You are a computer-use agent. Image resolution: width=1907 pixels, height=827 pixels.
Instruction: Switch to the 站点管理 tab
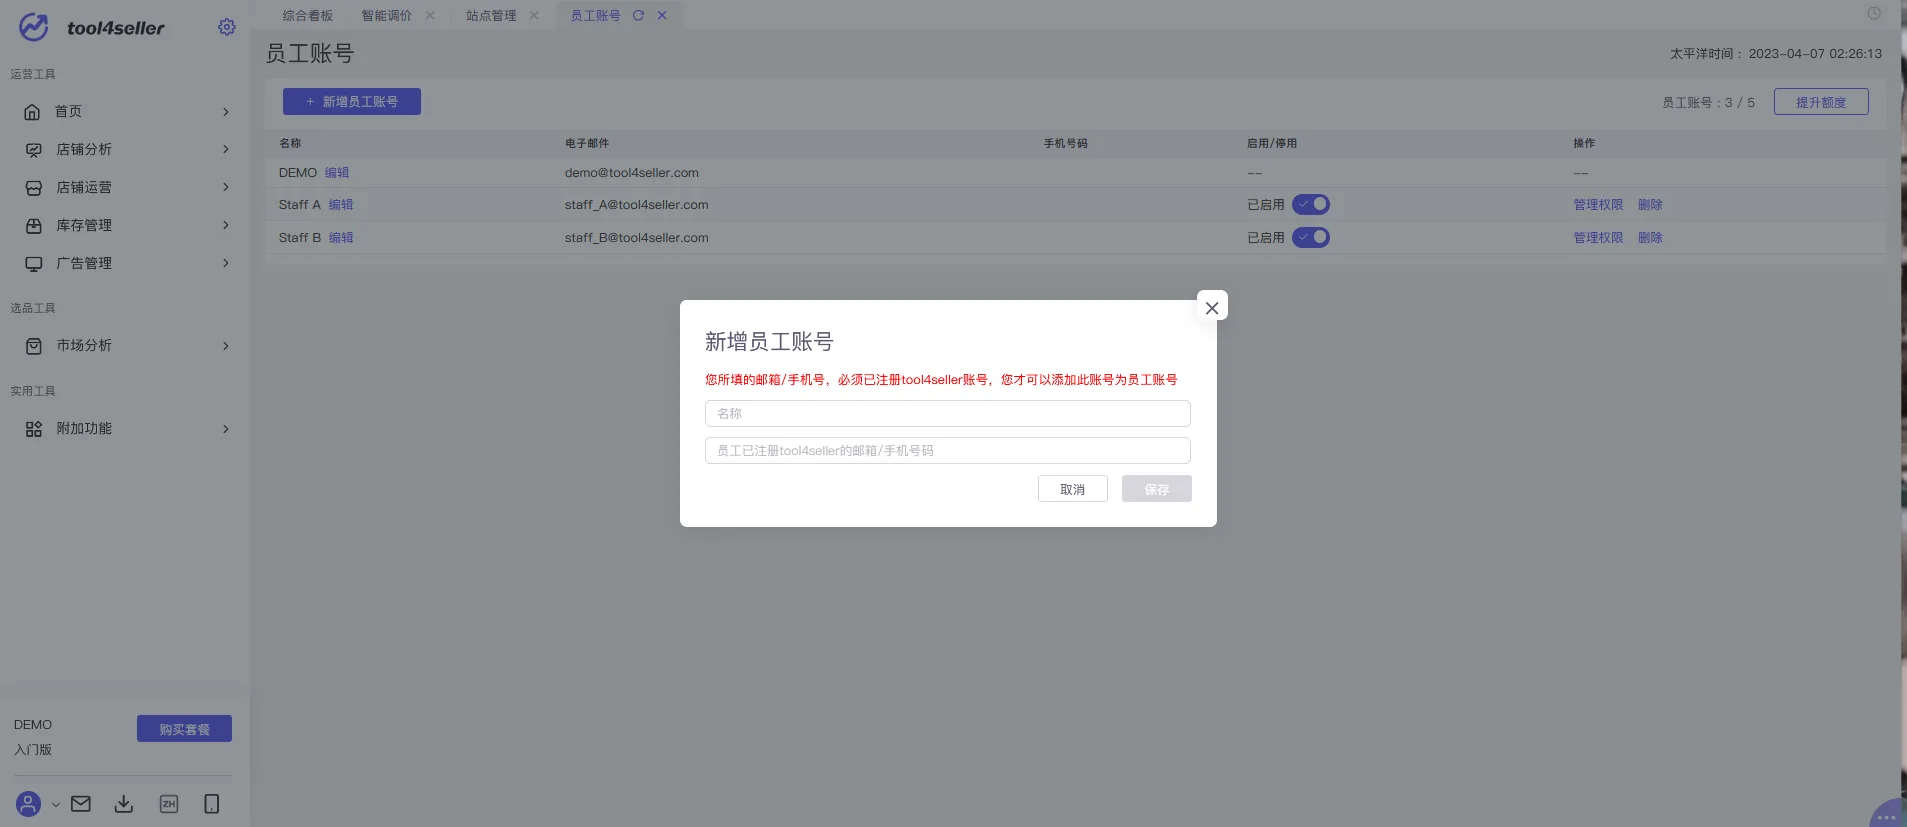[491, 15]
